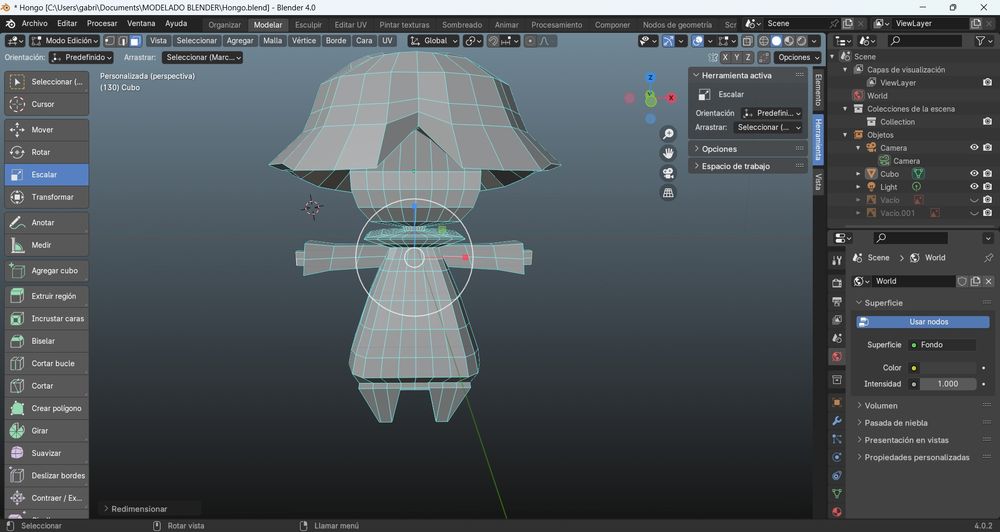Switch to the Esculpir workspace tab
Image resolution: width=1000 pixels, height=532 pixels.
click(x=308, y=24)
